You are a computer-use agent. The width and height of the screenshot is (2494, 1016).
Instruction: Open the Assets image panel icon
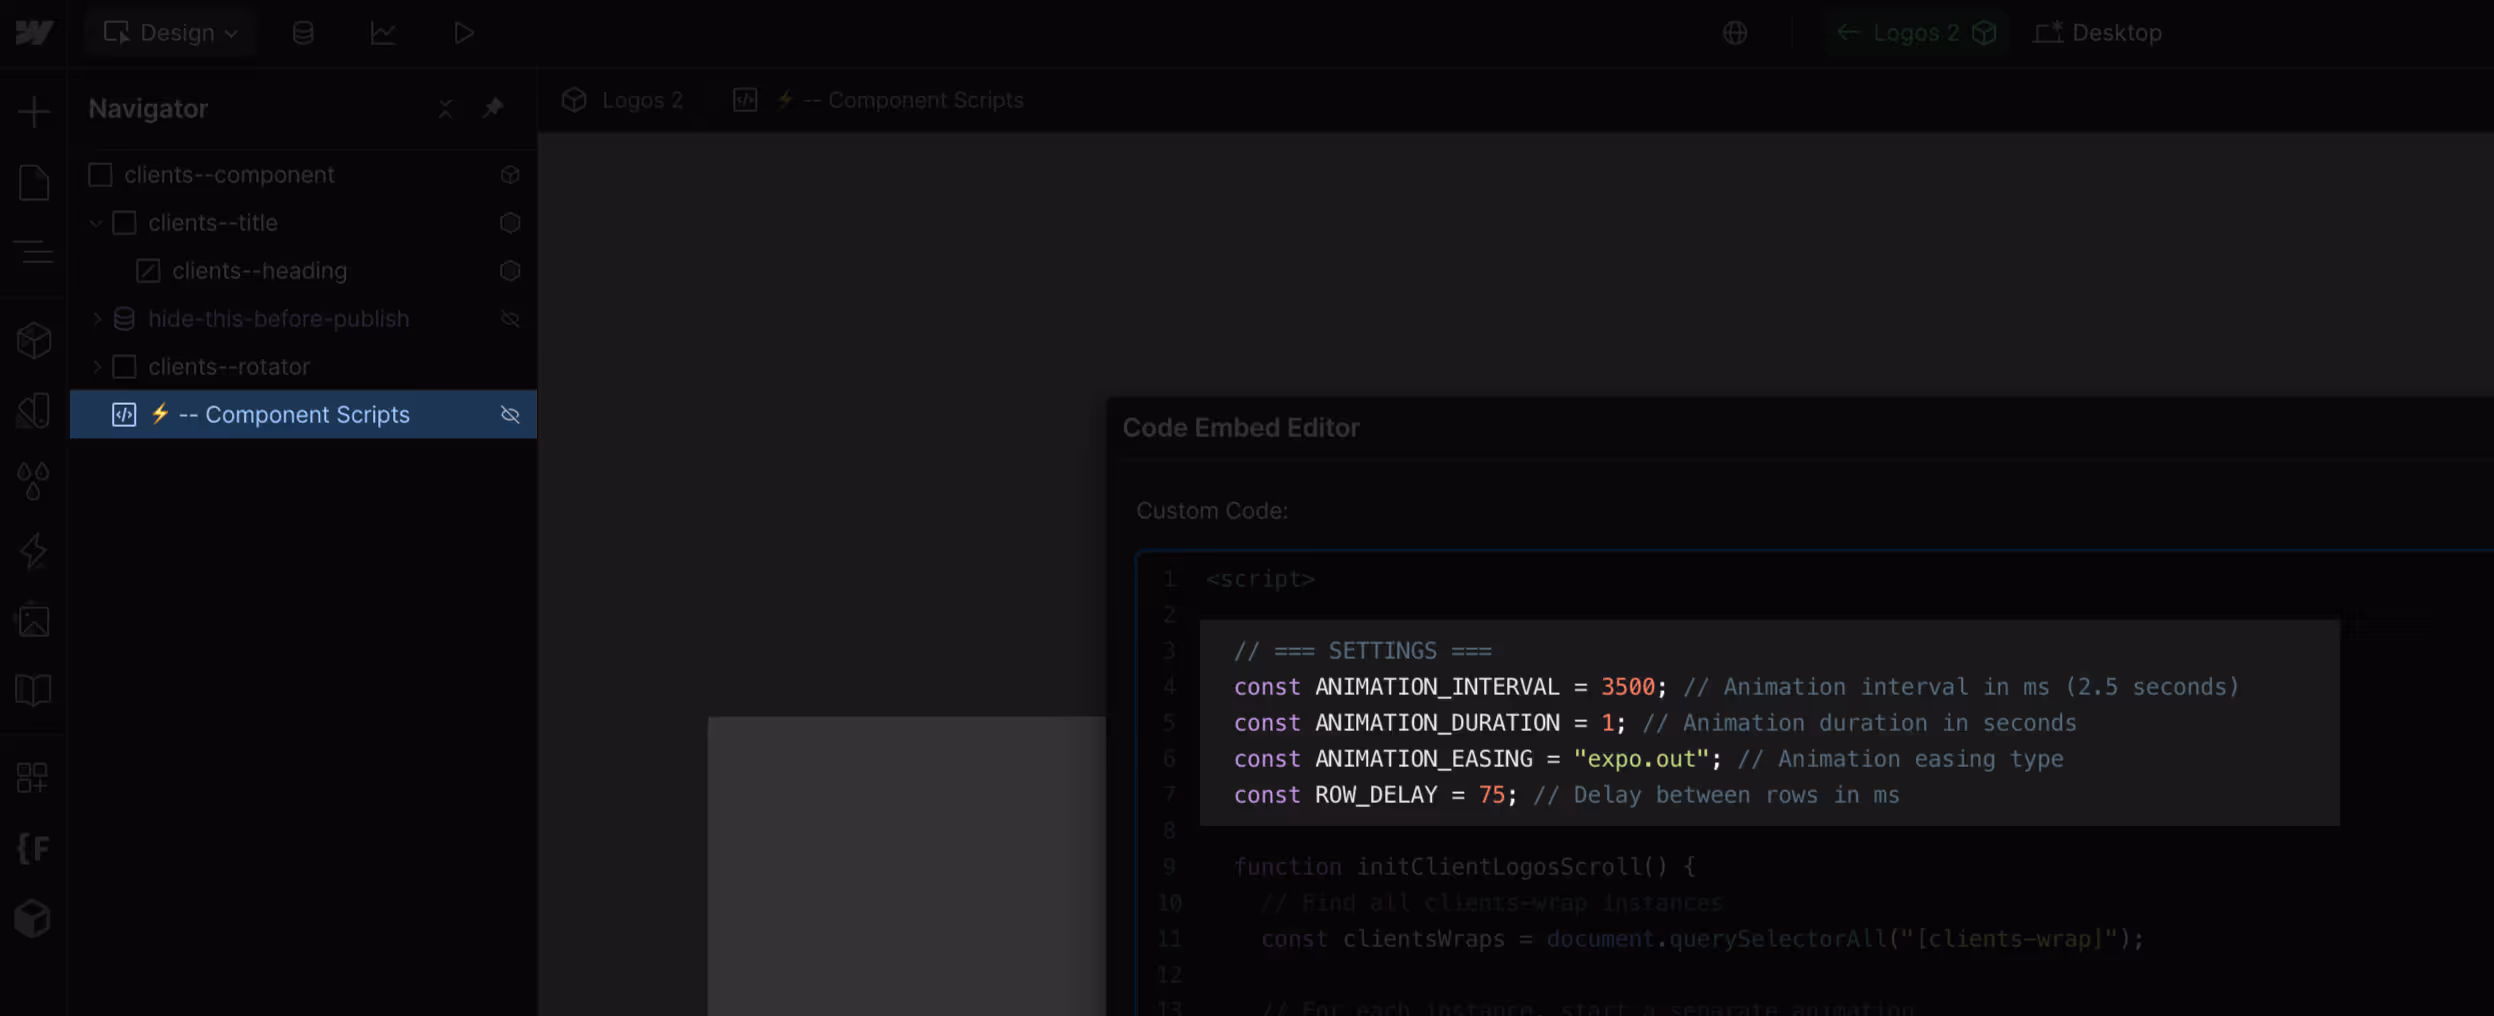click(34, 621)
